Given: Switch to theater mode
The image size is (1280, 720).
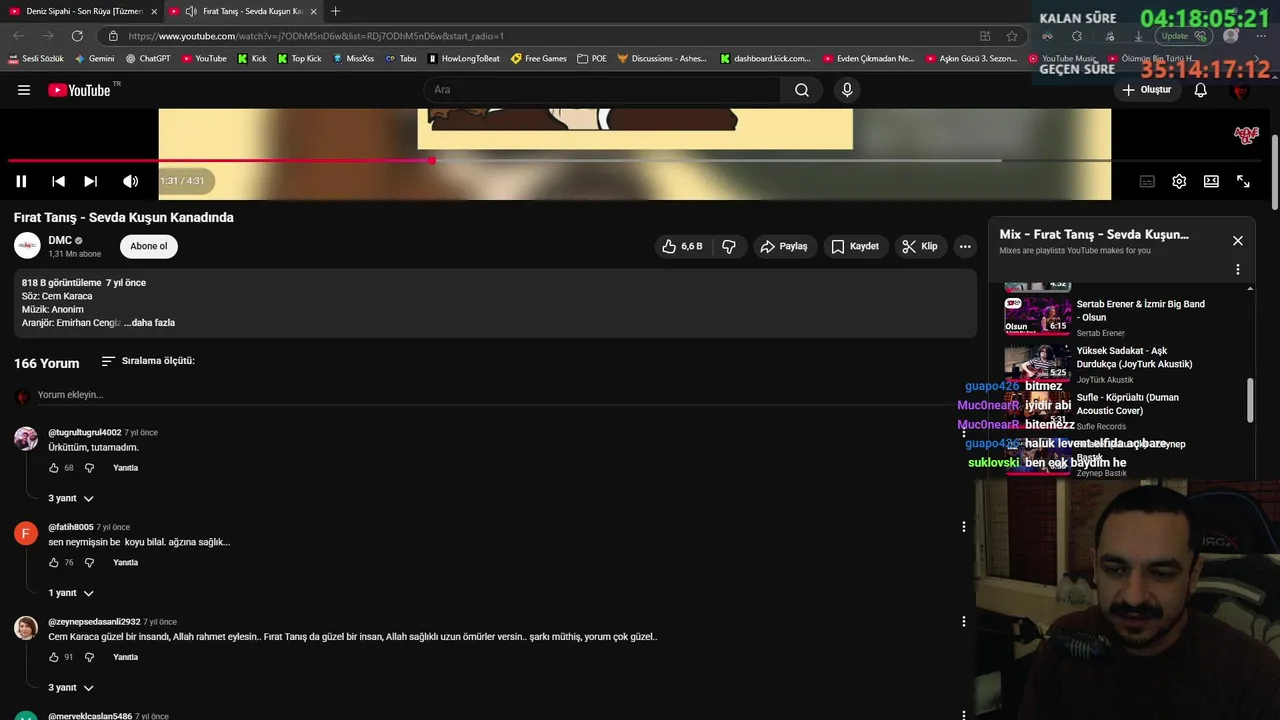Looking at the screenshot, I should coord(1211,181).
